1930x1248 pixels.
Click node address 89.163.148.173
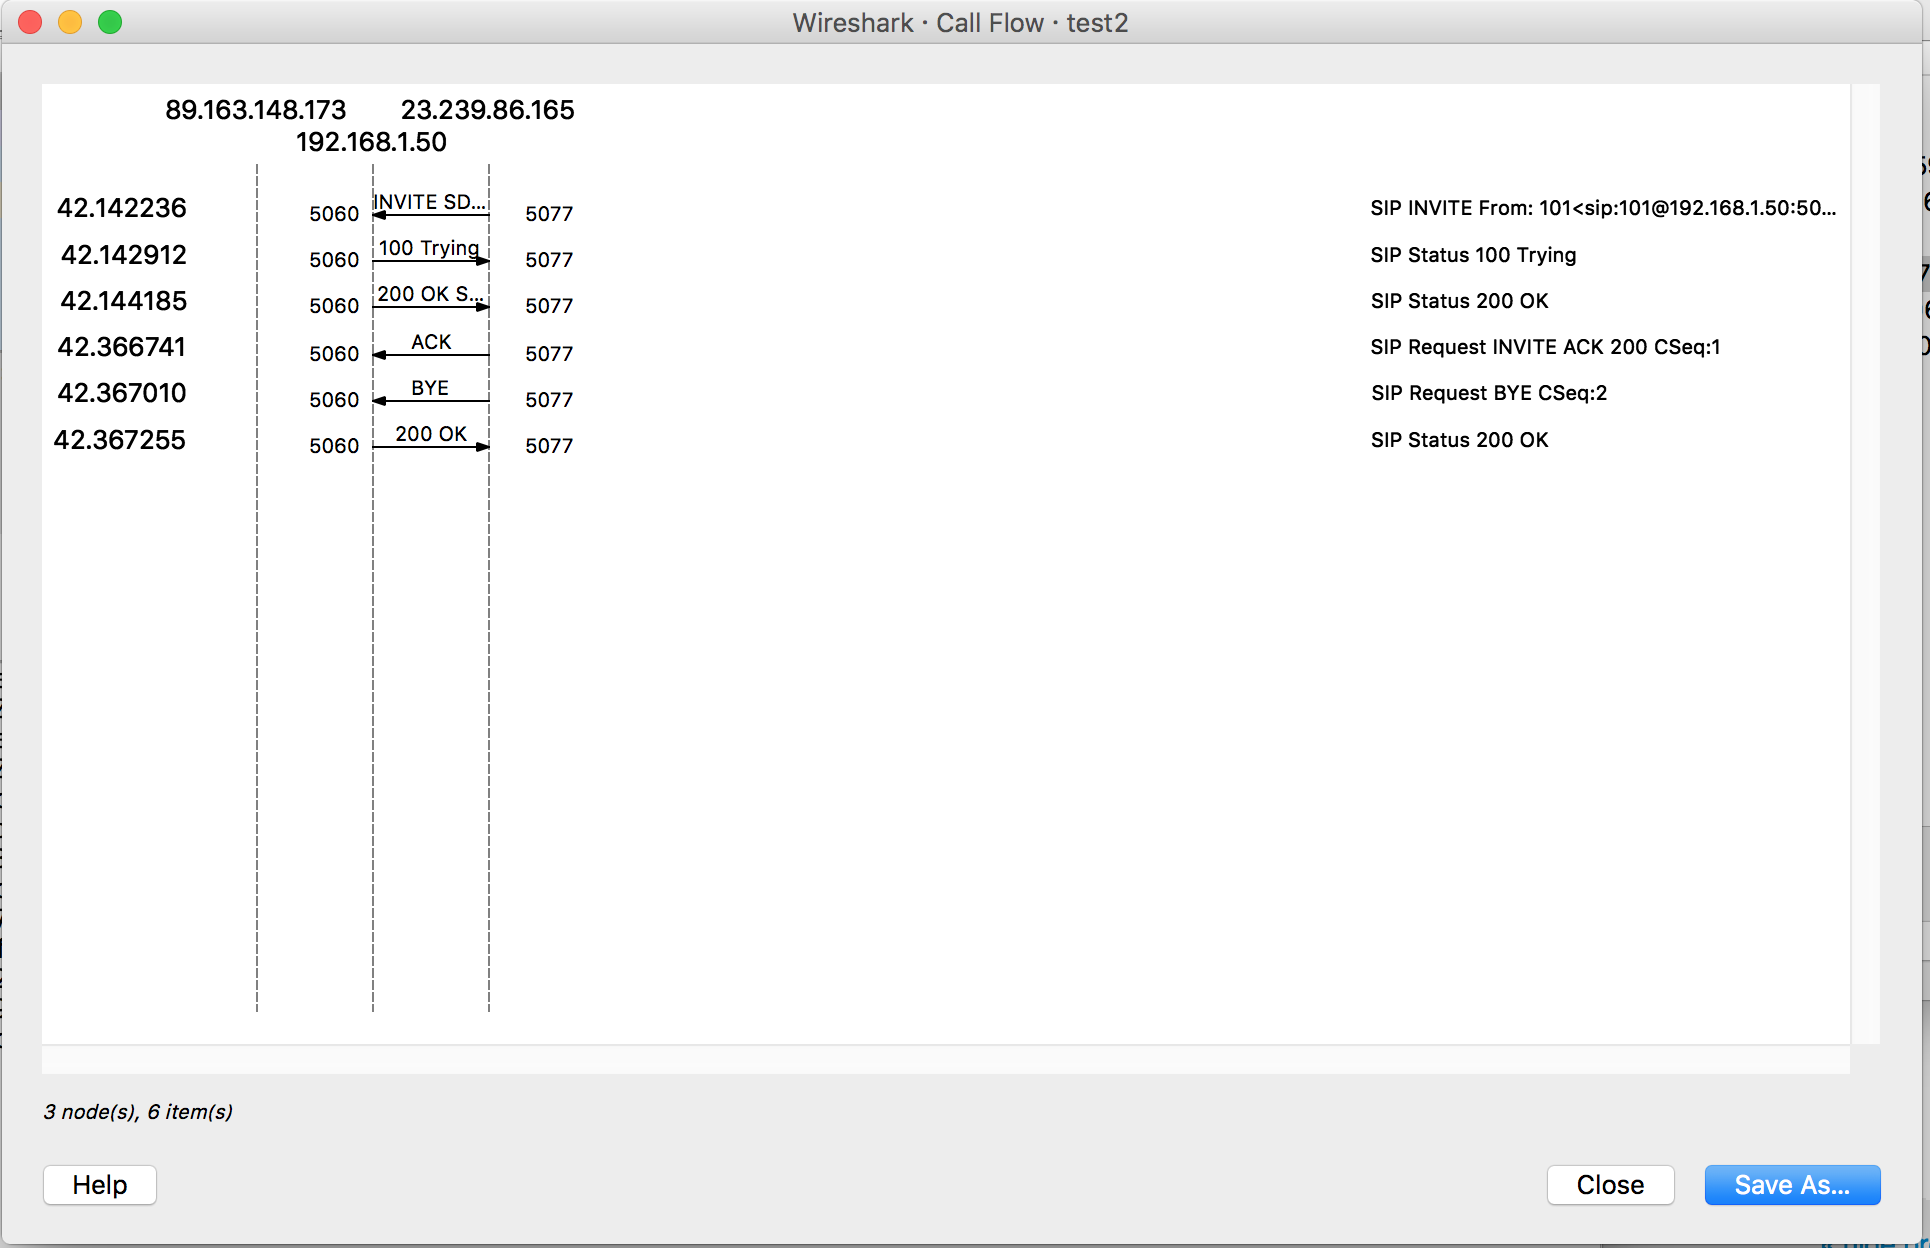pyautogui.click(x=255, y=110)
